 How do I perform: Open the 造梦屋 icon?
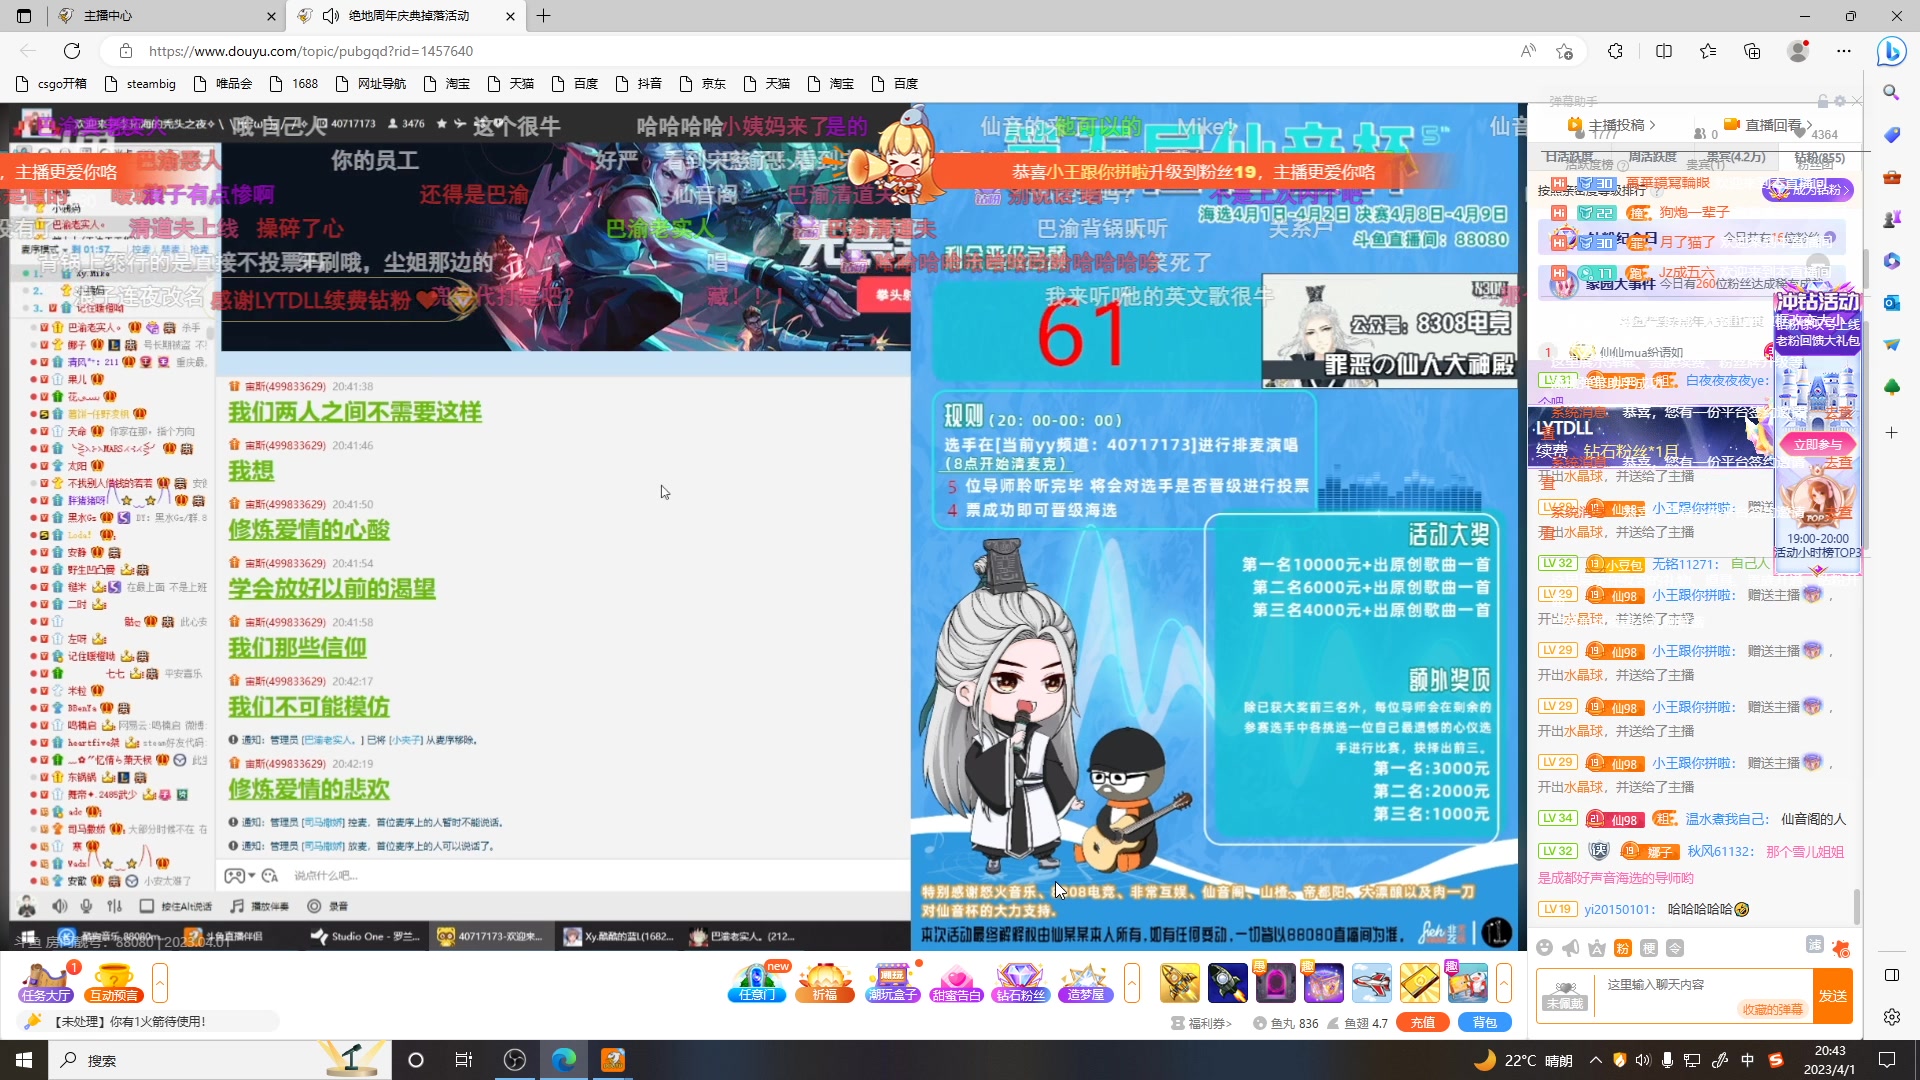click(x=1085, y=983)
